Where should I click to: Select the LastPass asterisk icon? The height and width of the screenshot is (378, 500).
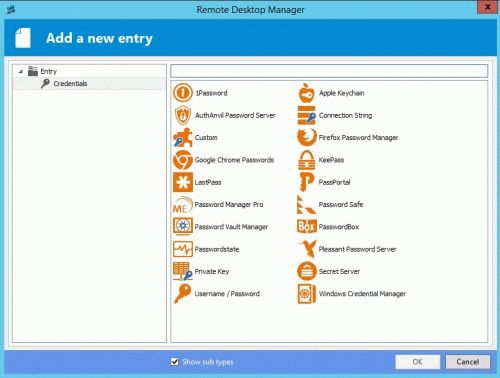tap(183, 182)
